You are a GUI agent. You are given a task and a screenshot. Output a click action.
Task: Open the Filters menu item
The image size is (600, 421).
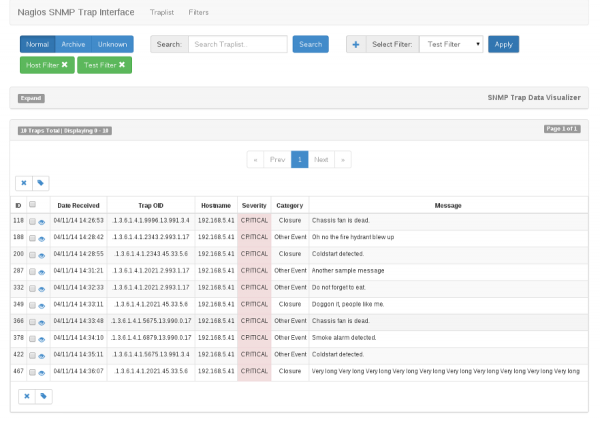[x=199, y=13]
